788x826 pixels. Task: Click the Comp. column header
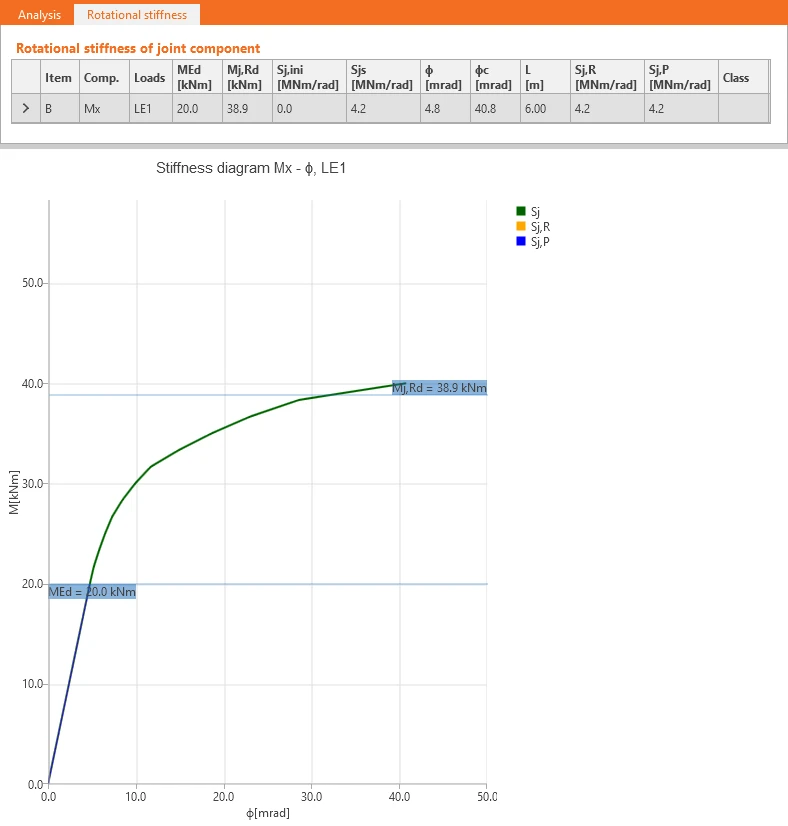point(104,77)
